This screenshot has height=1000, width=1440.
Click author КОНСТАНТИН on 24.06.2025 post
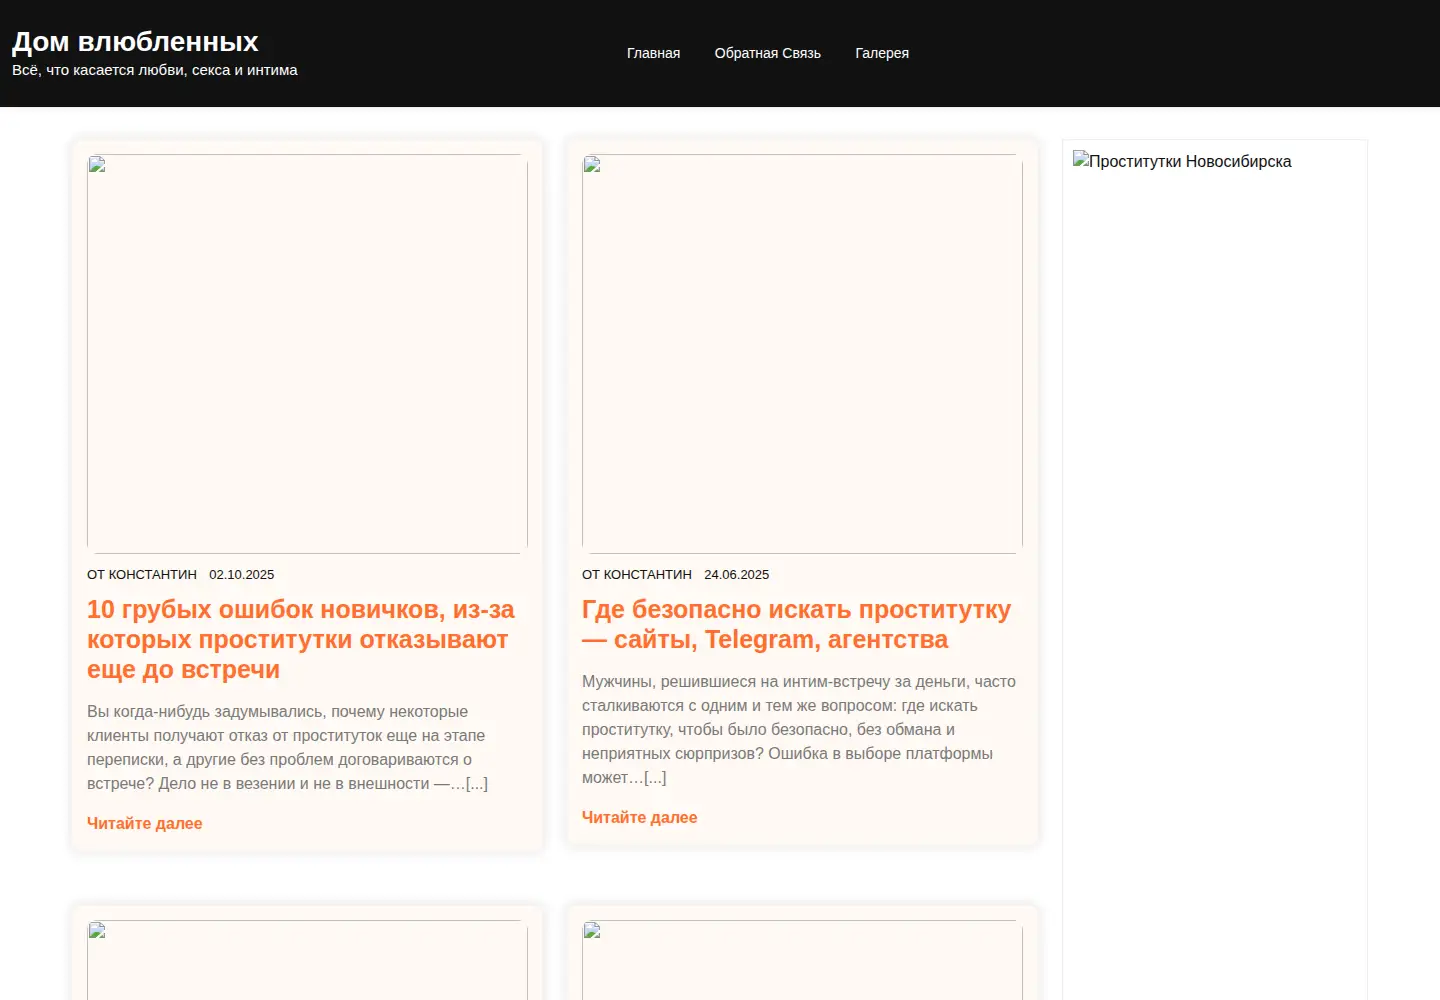point(648,575)
